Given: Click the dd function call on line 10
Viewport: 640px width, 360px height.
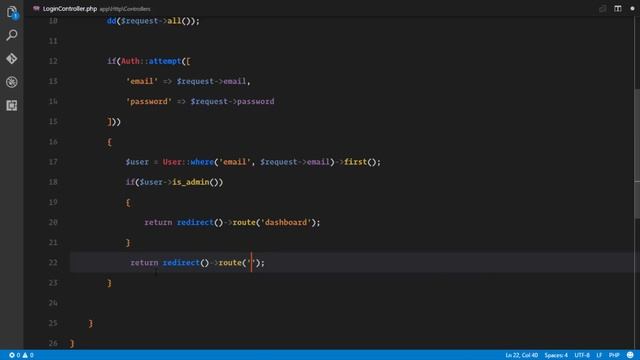Looking at the screenshot, I should 111,21.
